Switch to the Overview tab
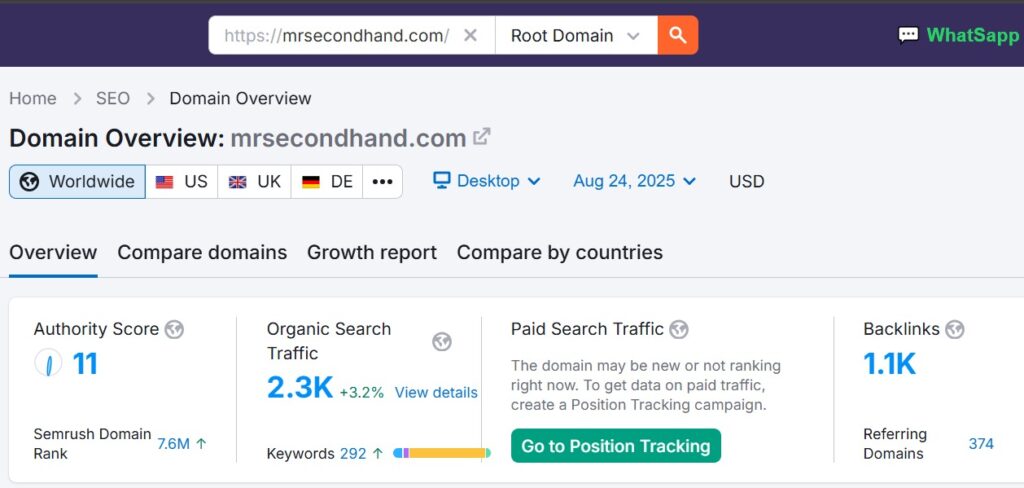Screen dimensions: 1024x488 (x=53, y=253)
